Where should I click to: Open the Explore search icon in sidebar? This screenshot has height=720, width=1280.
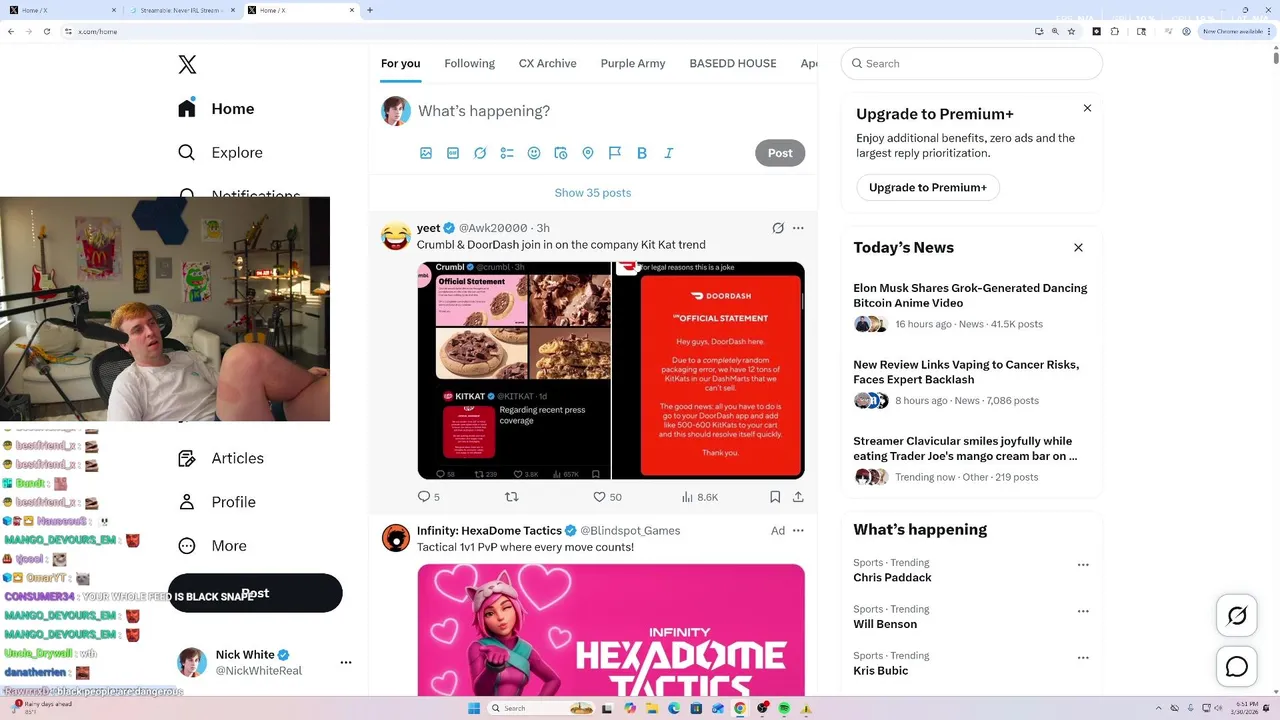tap(187, 153)
